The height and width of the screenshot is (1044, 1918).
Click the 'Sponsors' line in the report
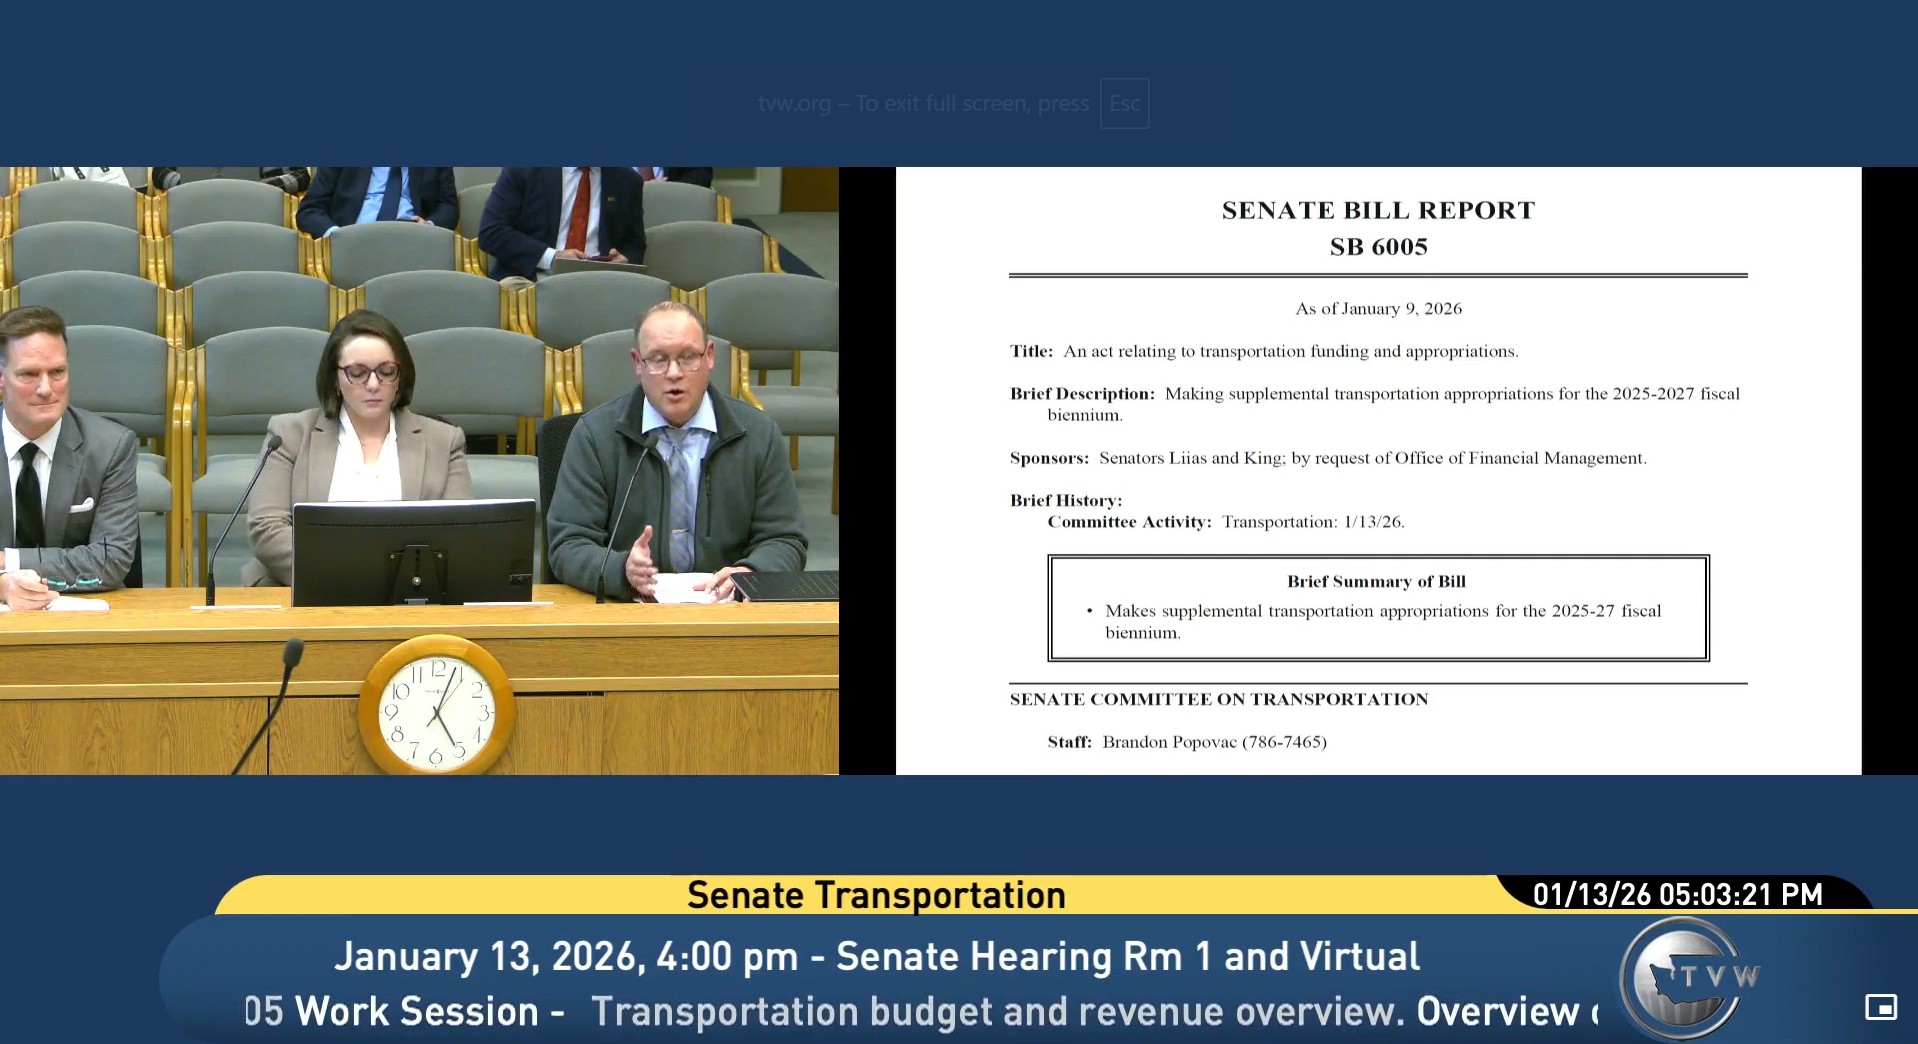tap(1327, 458)
